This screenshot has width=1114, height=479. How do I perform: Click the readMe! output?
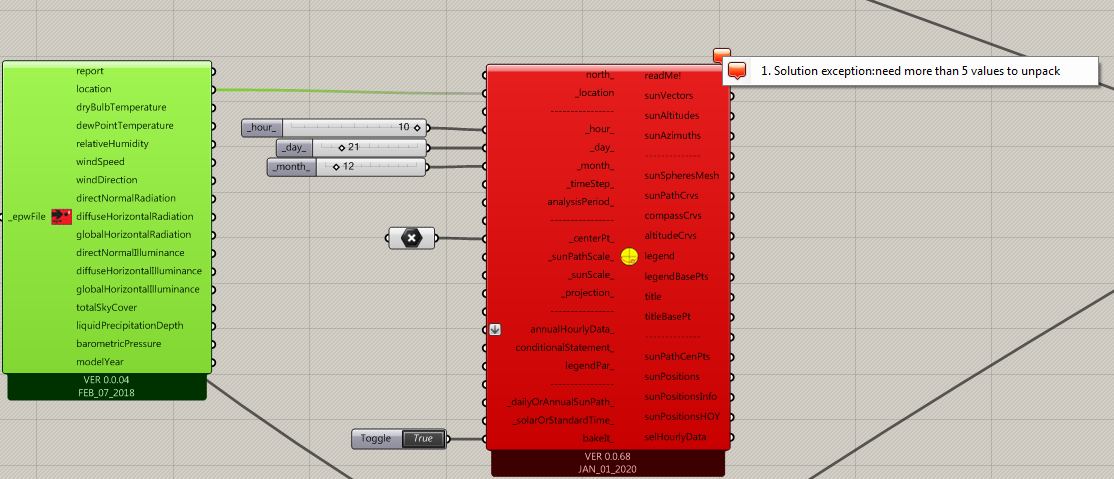663,75
